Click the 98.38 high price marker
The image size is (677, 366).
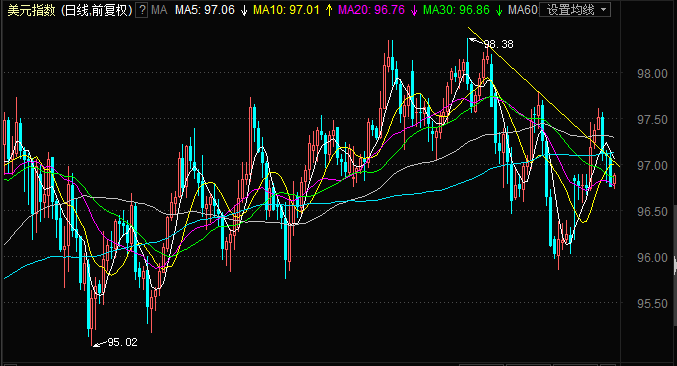pos(498,44)
